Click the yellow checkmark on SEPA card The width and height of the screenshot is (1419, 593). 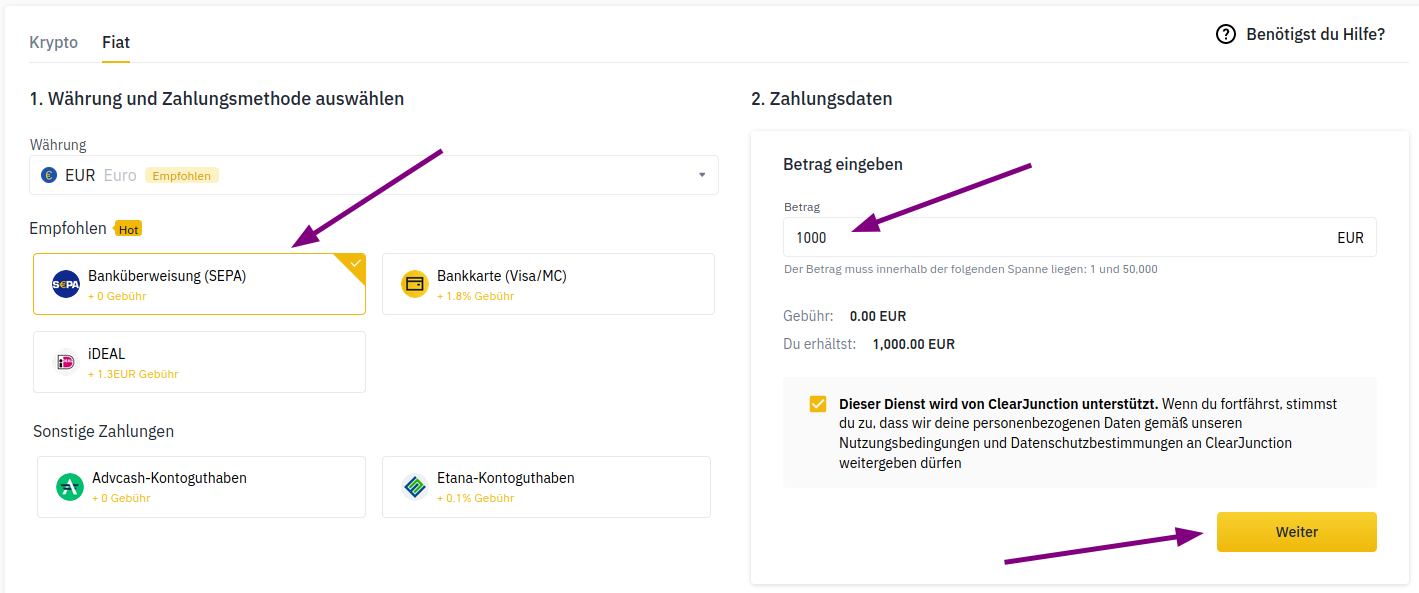pyautogui.click(x=355, y=264)
